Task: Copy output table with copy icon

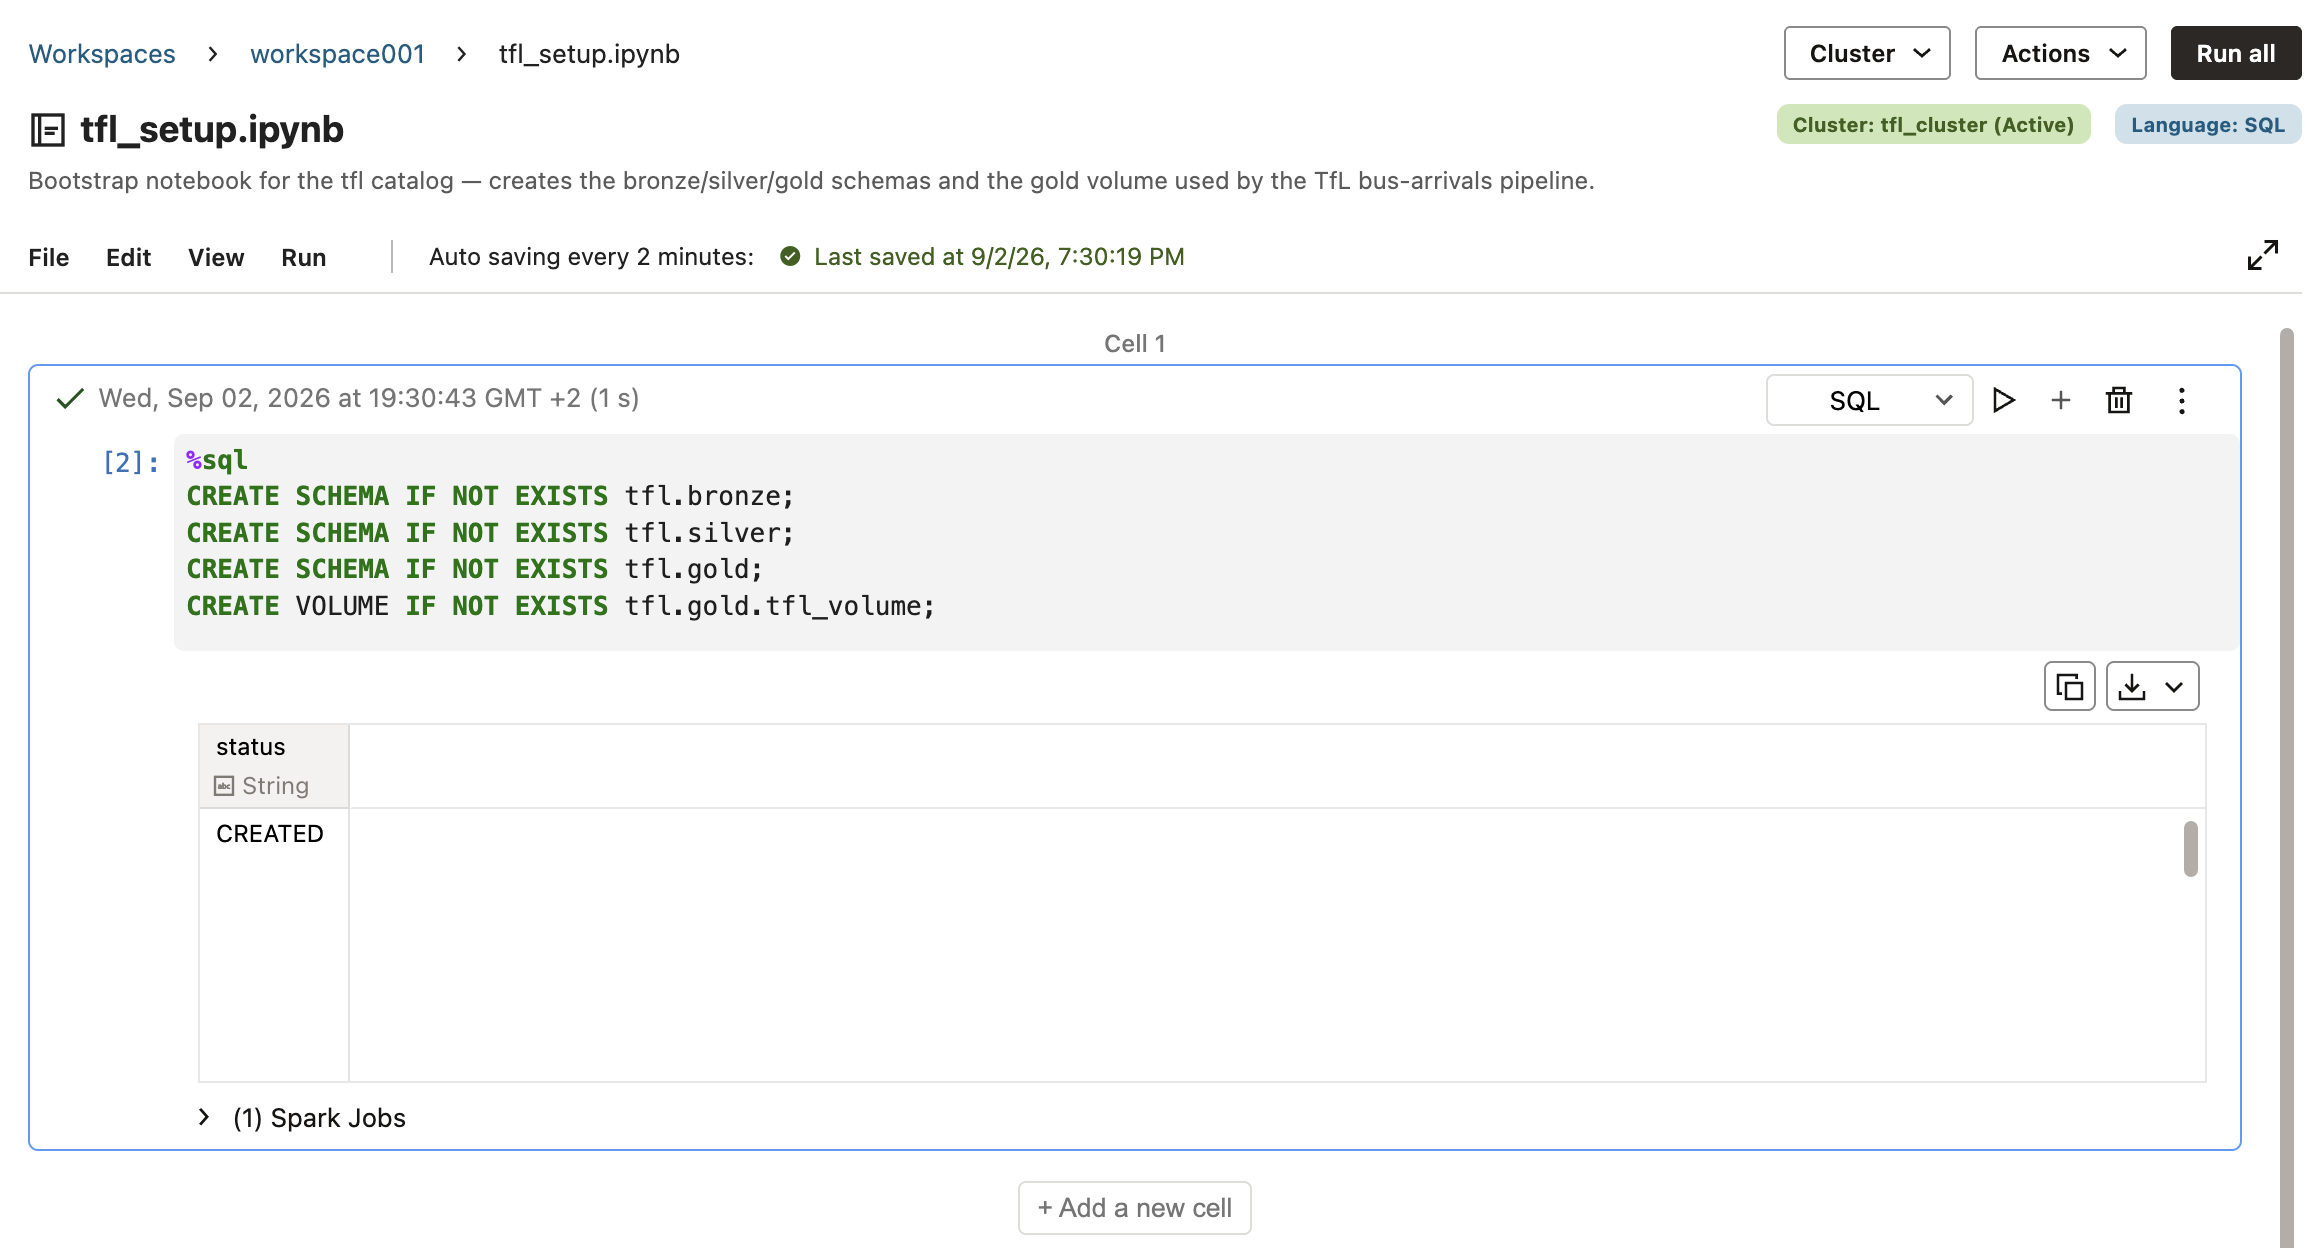Action: [x=2069, y=687]
